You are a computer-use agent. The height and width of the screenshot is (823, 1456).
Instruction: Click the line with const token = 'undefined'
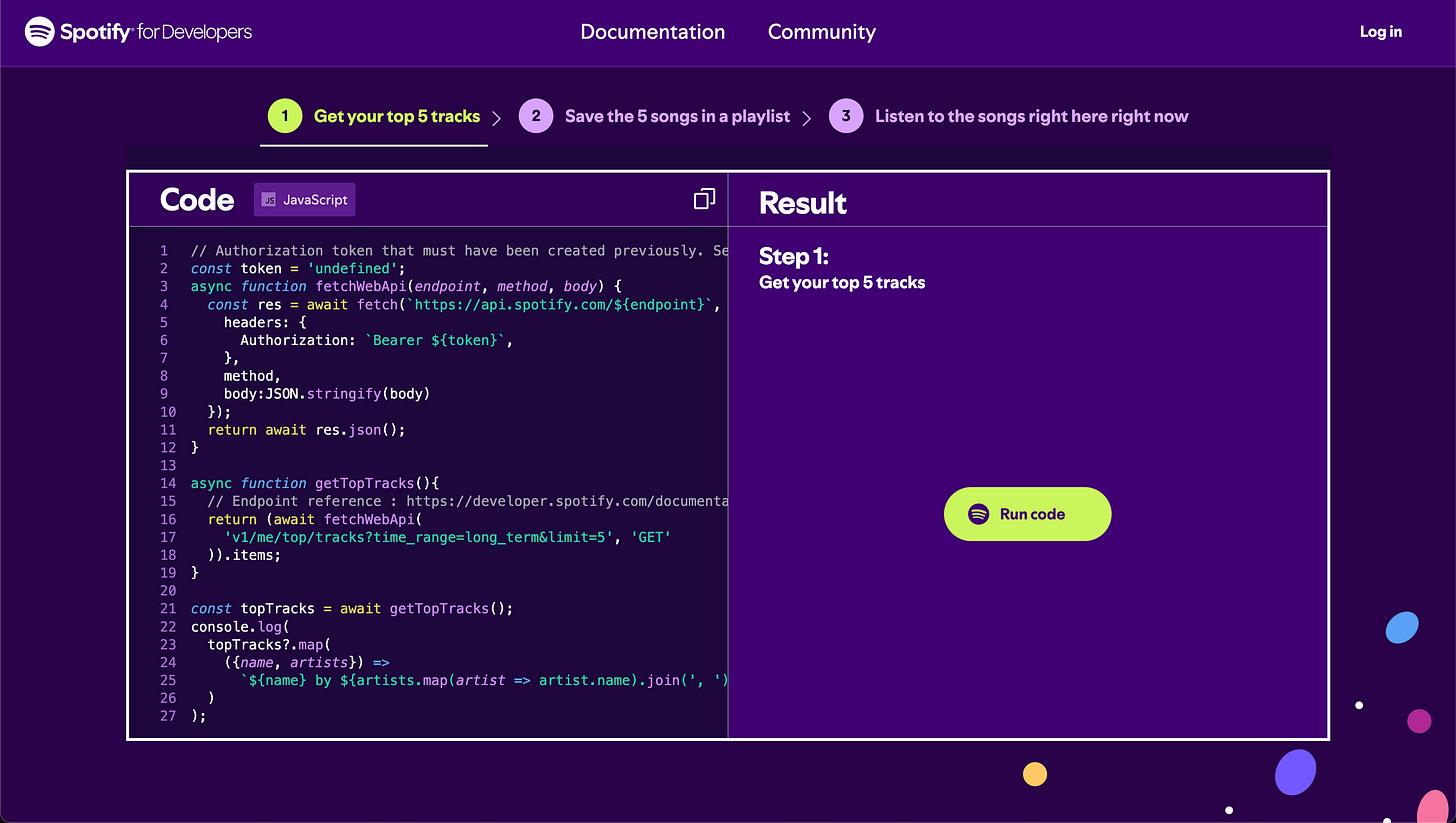pos(298,268)
